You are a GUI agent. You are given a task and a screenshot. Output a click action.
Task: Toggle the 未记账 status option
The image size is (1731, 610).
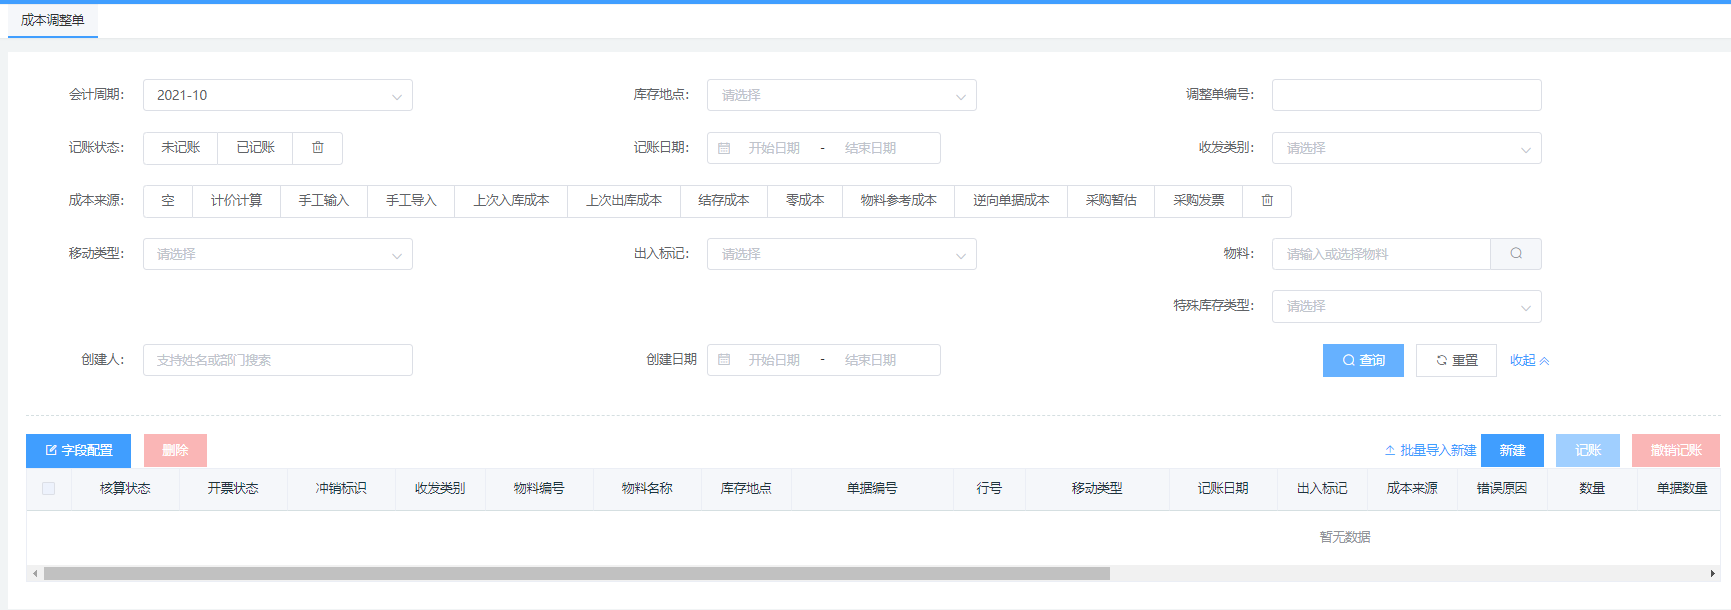pyautogui.click(x=181, y=148)
